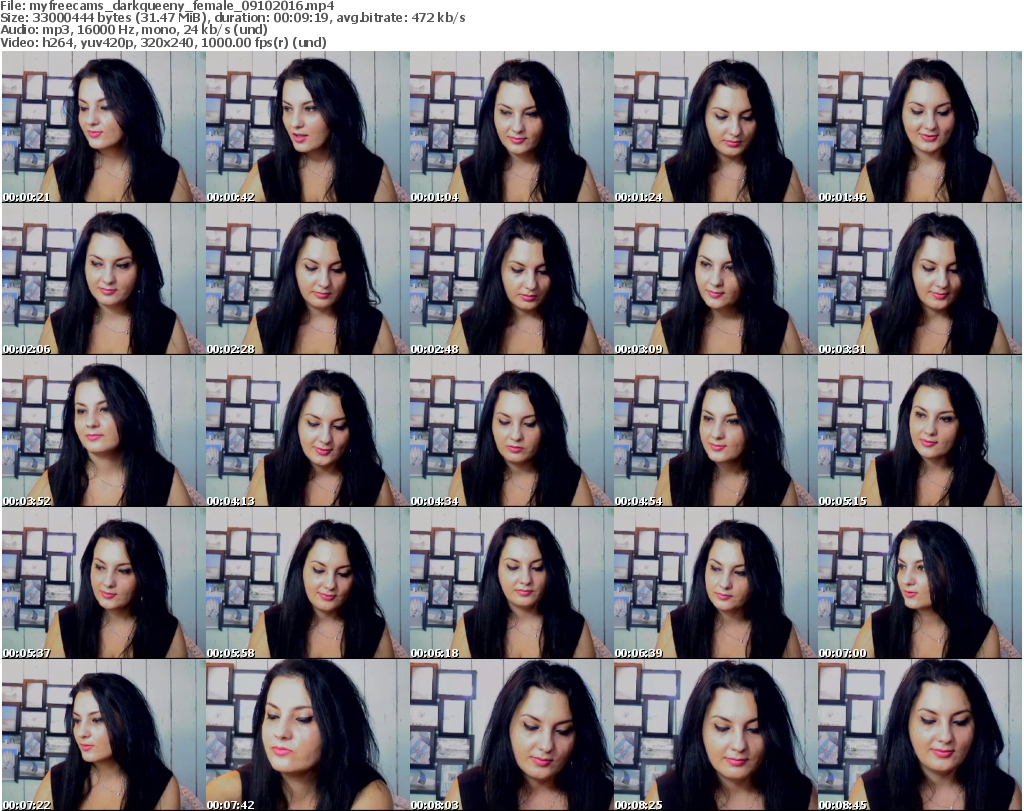Screen dimensions: 1024x811
Task: Choose the snapshot labeled 00:07:00
Action: click(x=920, y=582)
